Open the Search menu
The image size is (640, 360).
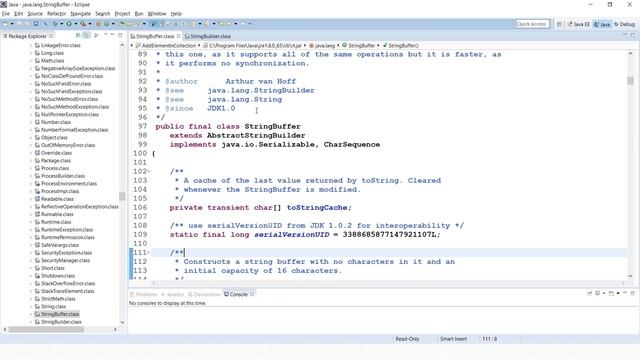102,13
